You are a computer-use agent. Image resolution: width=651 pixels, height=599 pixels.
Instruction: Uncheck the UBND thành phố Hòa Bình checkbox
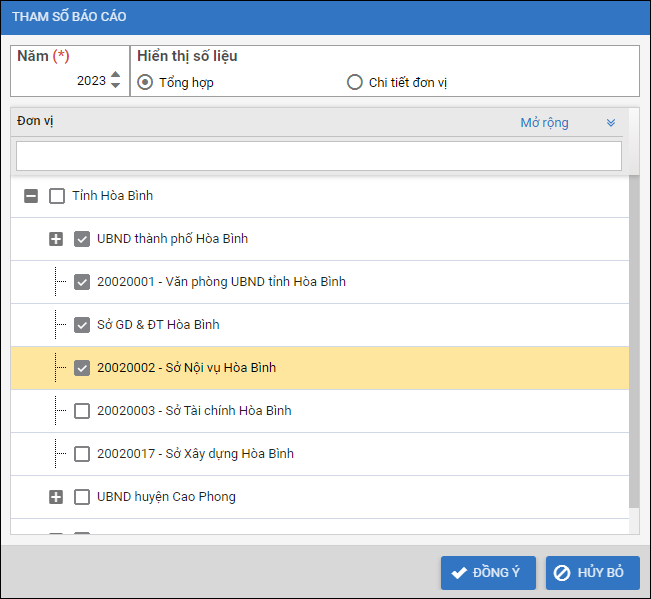point(82,239)
